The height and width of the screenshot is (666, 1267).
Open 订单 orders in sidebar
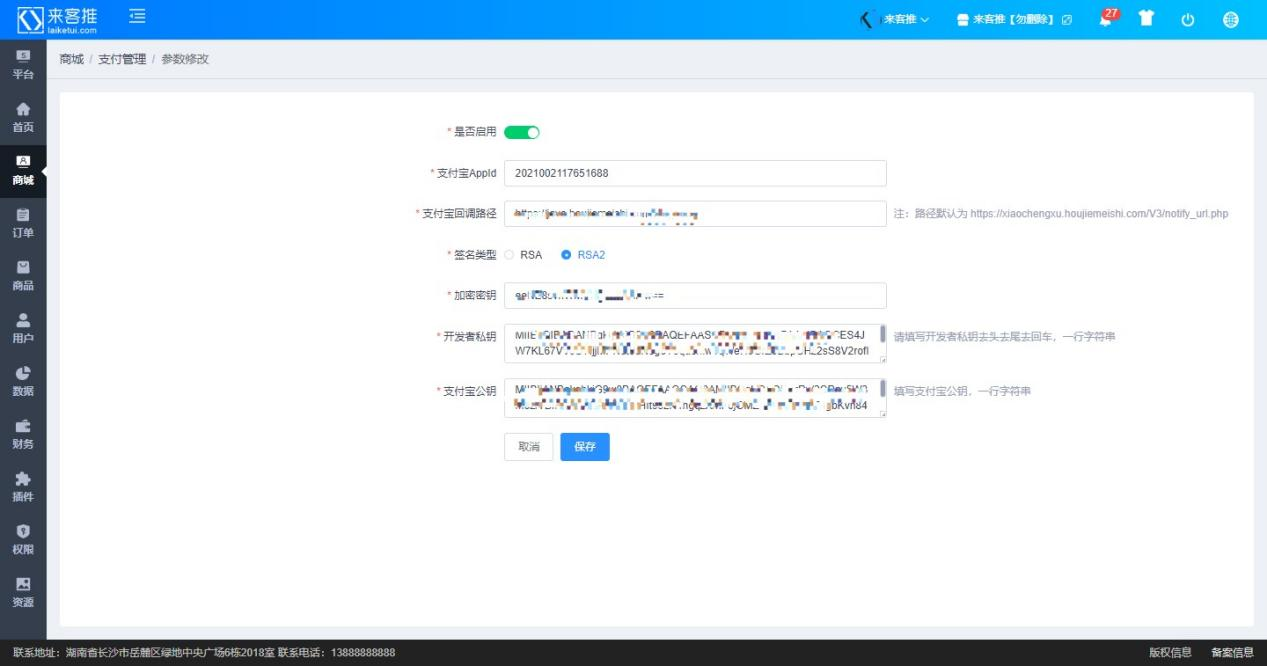coord(23,224)
